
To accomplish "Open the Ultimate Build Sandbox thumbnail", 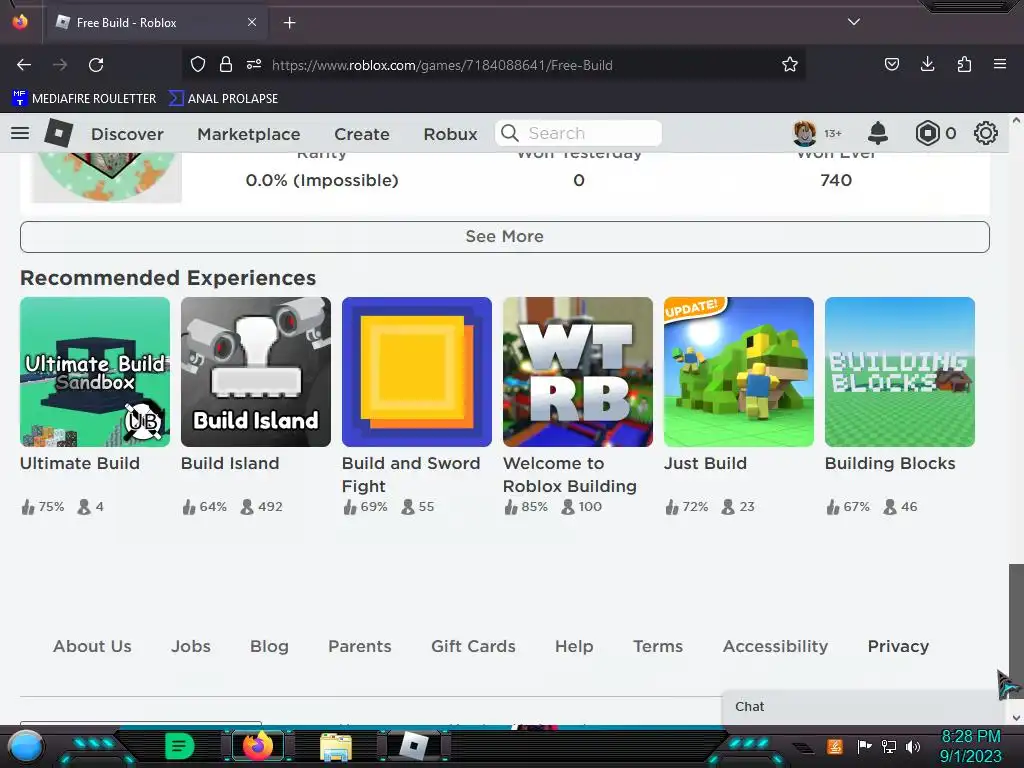I will coord(95,372).
